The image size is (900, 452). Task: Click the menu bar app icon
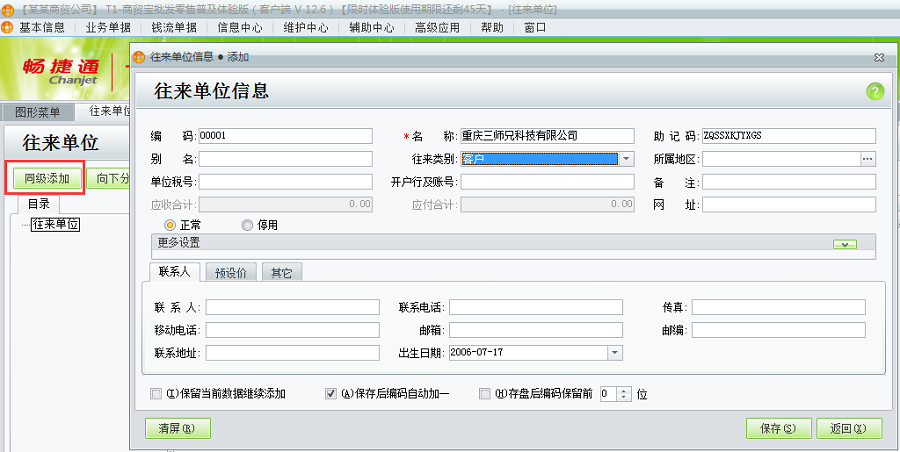[x=7, y=27]
